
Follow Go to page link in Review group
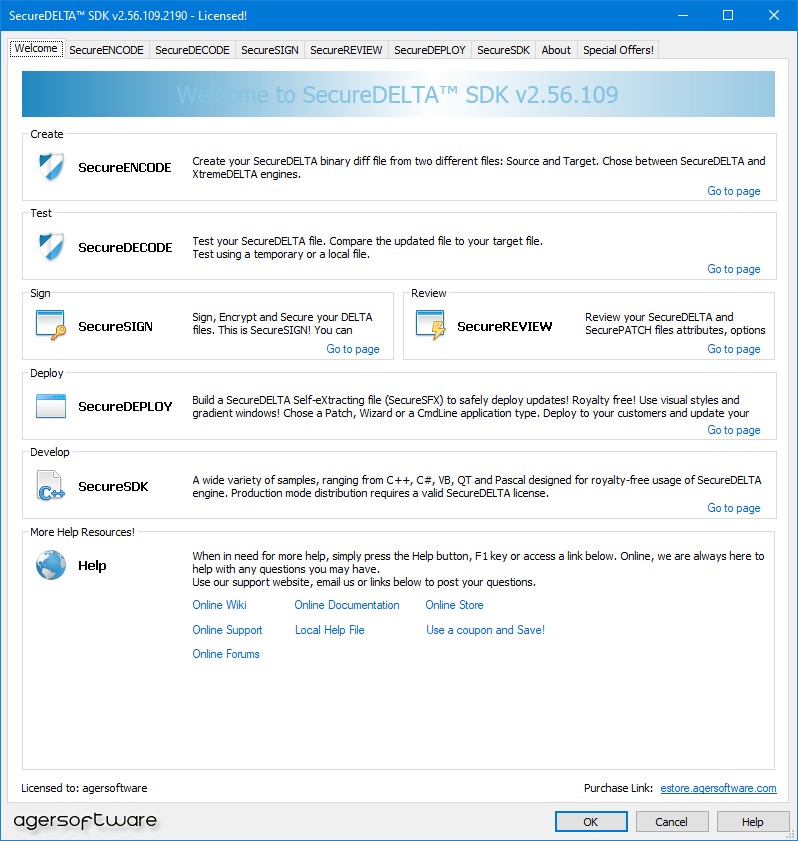pos(734,349)
